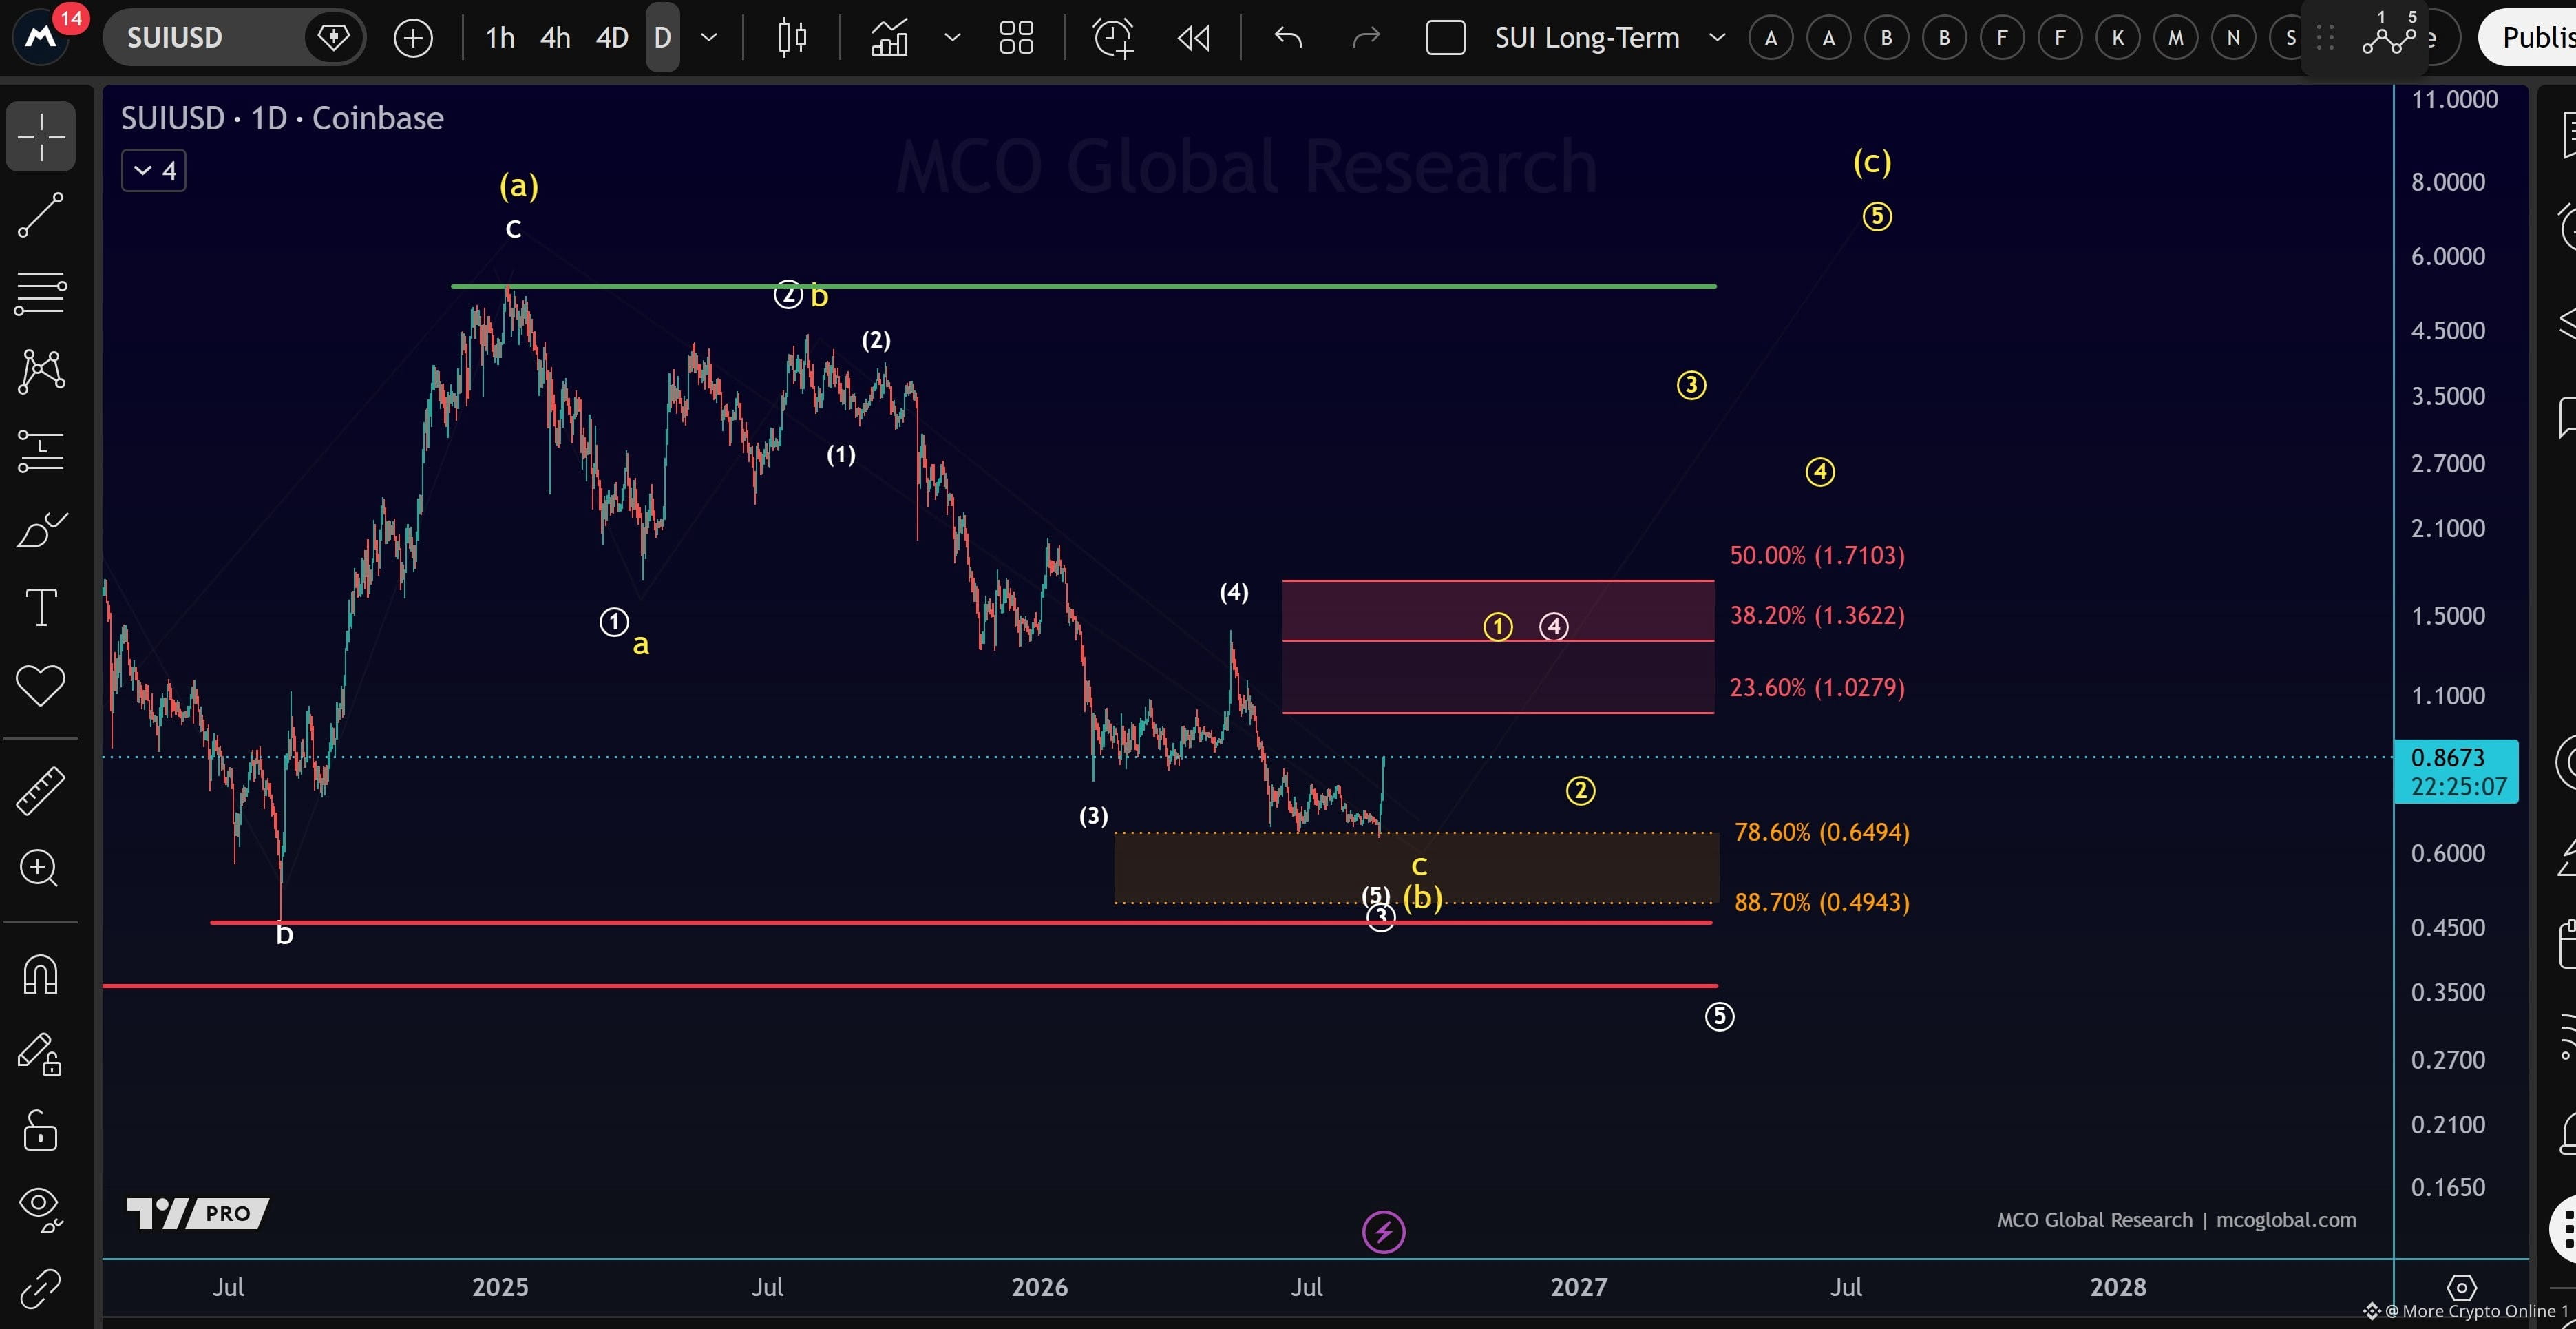Select the text annotation tool
Screen dimensions: 2576x1329
click(41, 607)
